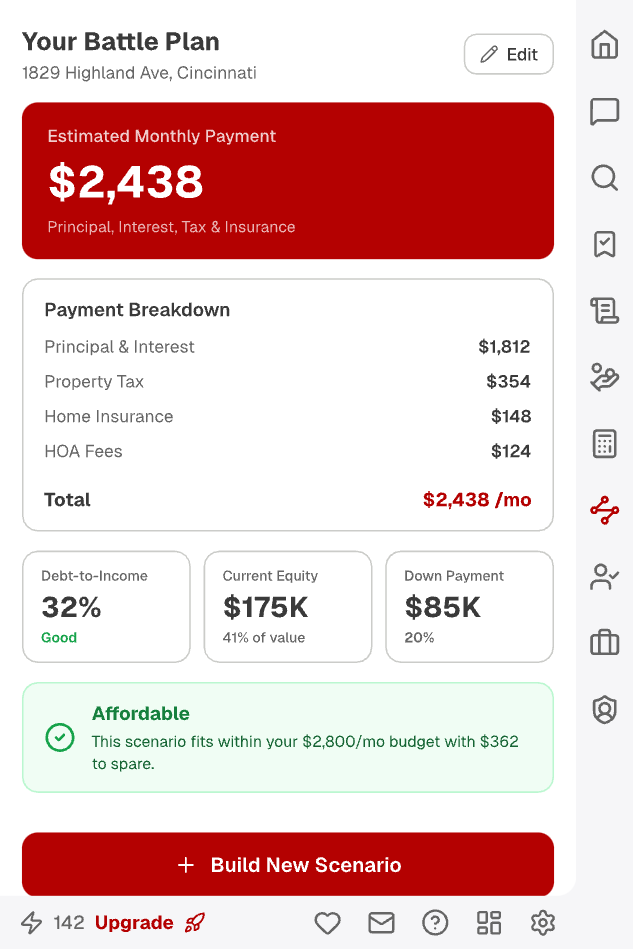Viewport: 633px width, 949px height.
Task: Select the hand-with-coin lending icon
Action: [604, 377]
